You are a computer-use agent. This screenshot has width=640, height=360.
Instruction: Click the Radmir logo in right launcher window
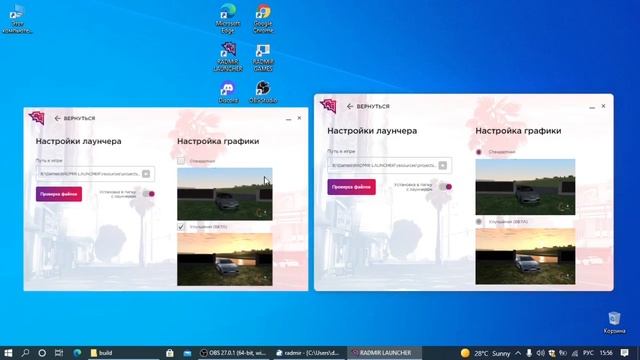[328, 106]
